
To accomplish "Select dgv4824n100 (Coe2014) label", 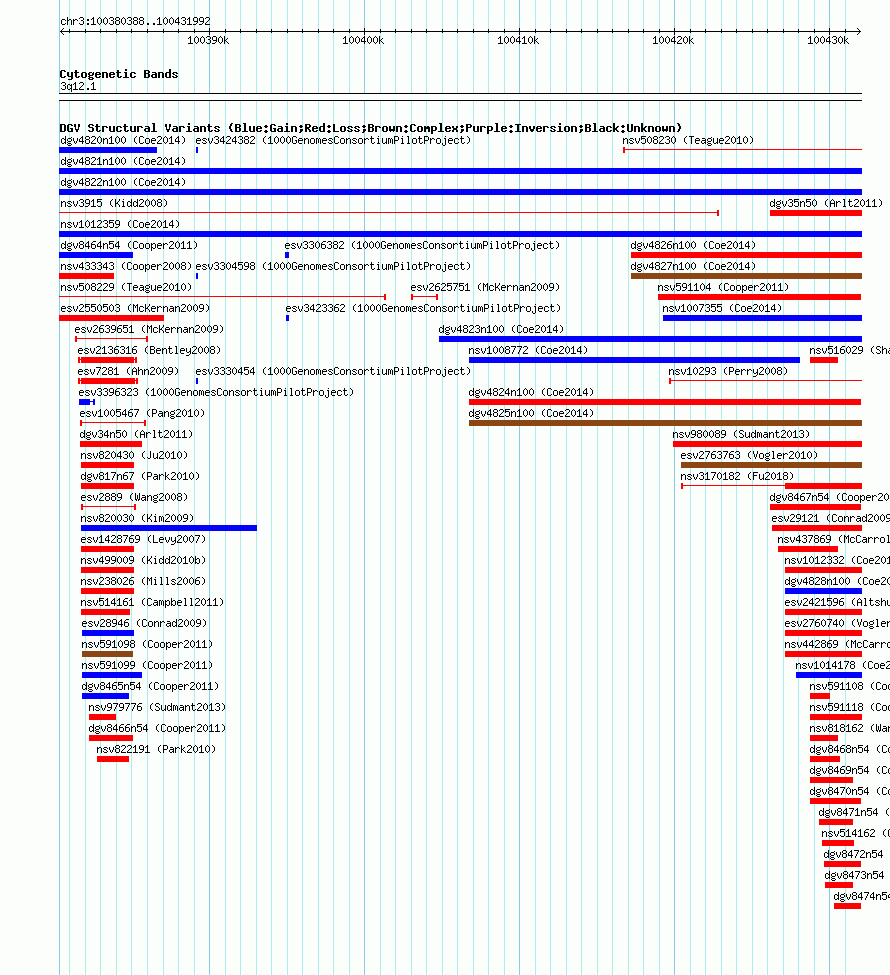I will coord(531,392).
